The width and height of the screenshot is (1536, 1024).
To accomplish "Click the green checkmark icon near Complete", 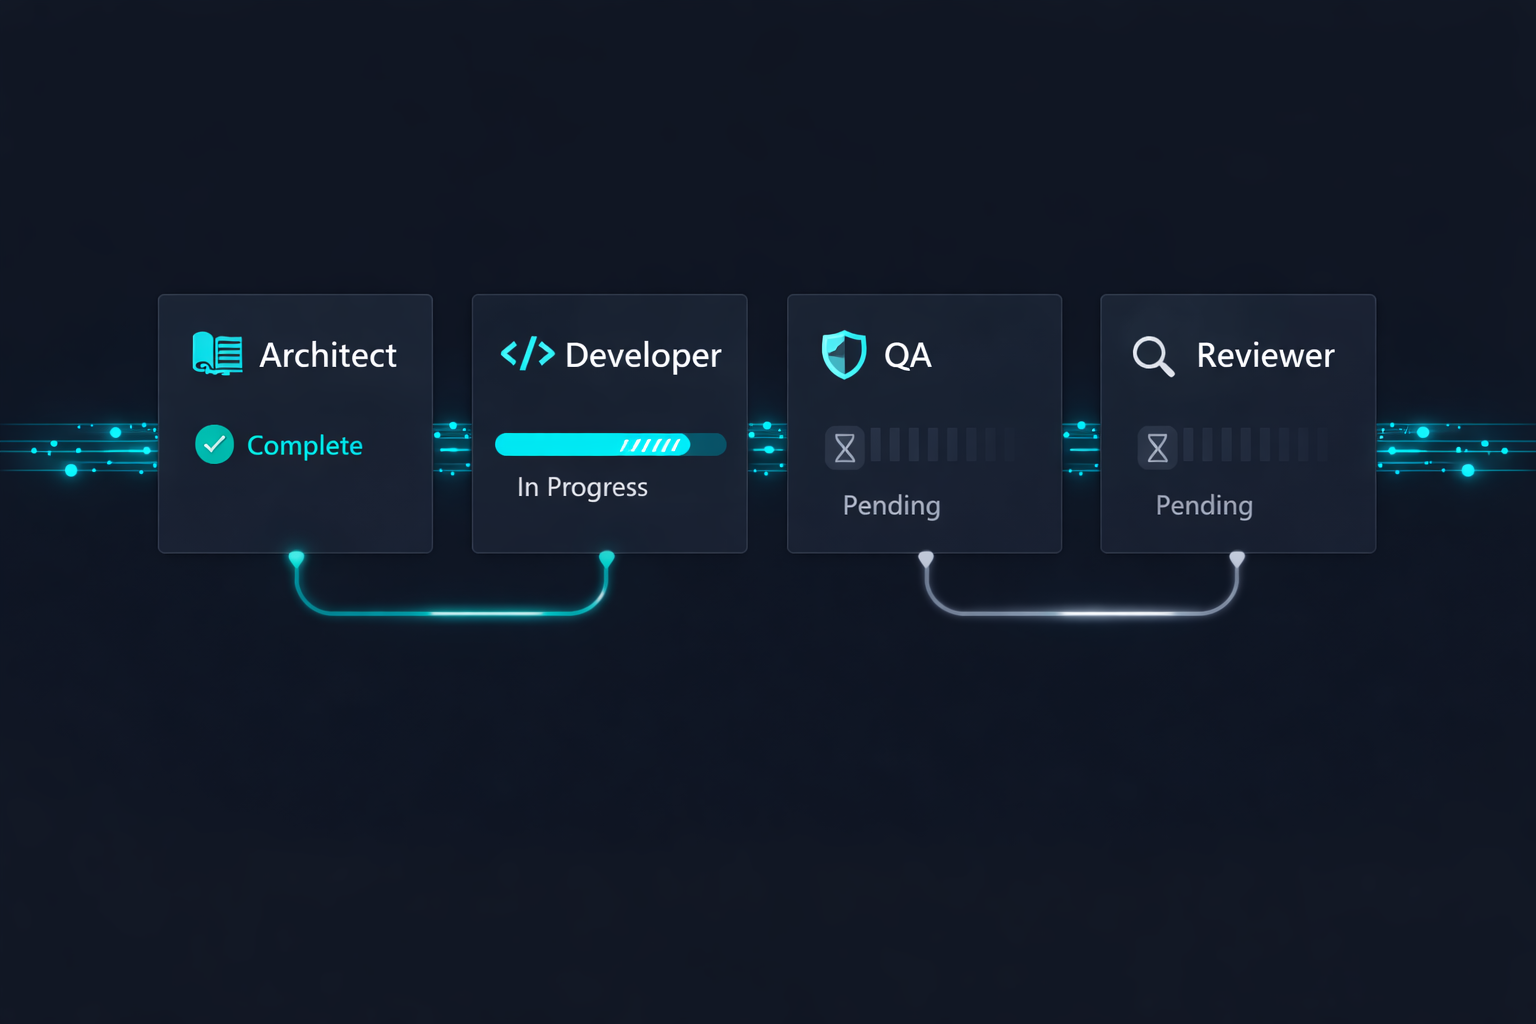I will pos(214,444).
